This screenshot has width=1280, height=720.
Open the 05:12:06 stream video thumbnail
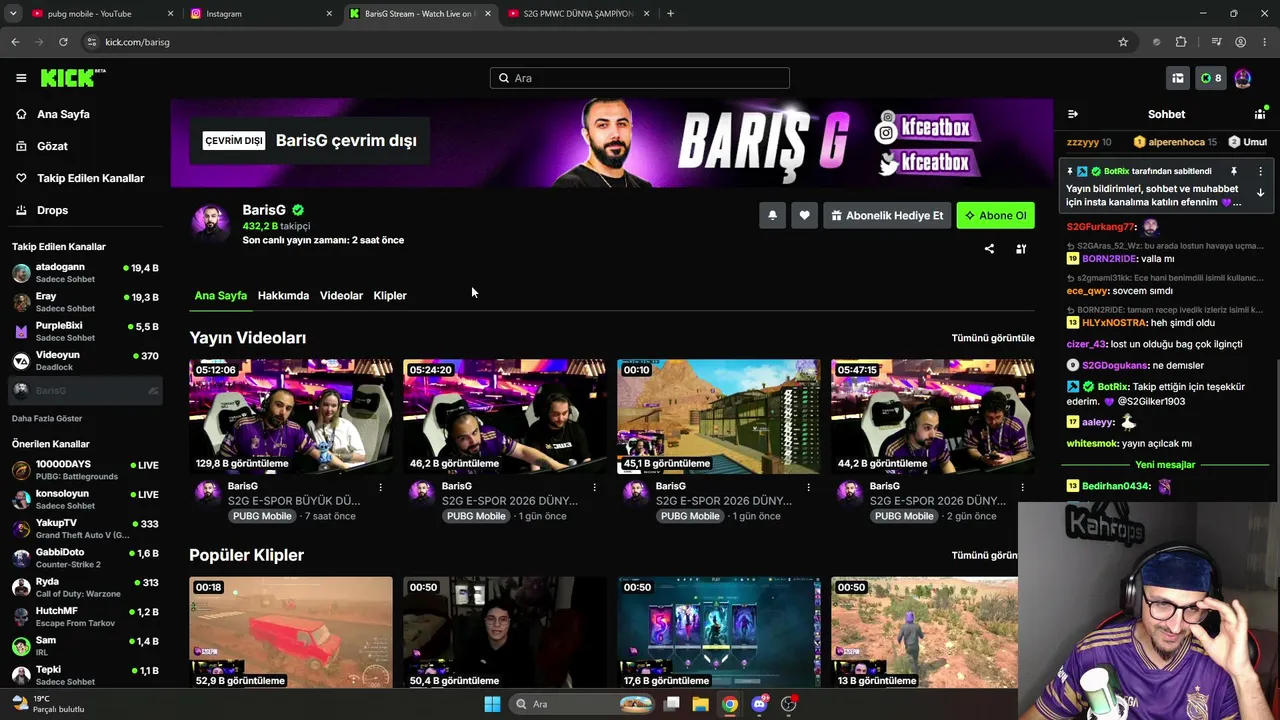(x=291, y=416)
